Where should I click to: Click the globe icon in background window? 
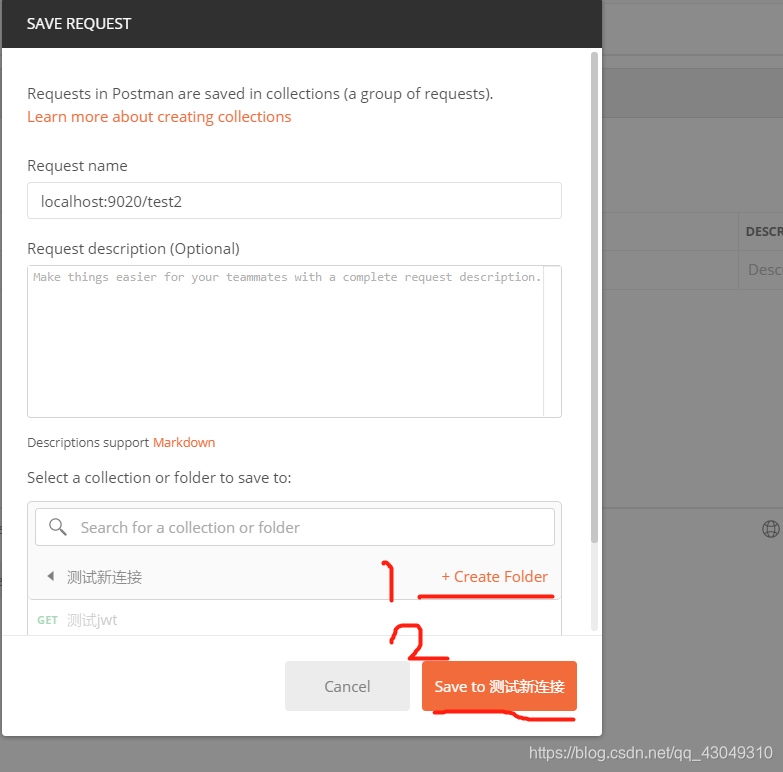click(x=771, y=528)
